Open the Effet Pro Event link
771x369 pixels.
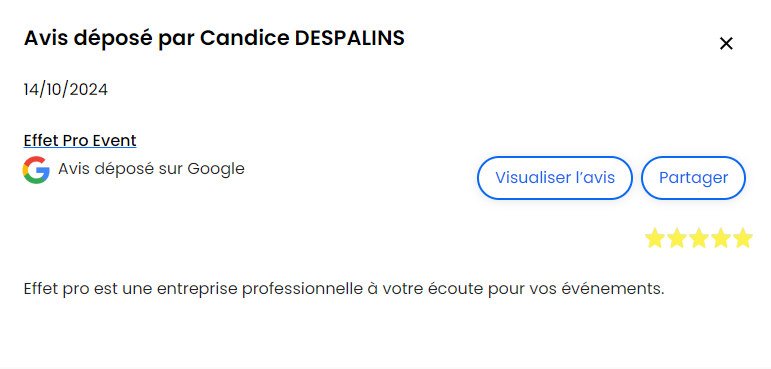tap(80, 141)
